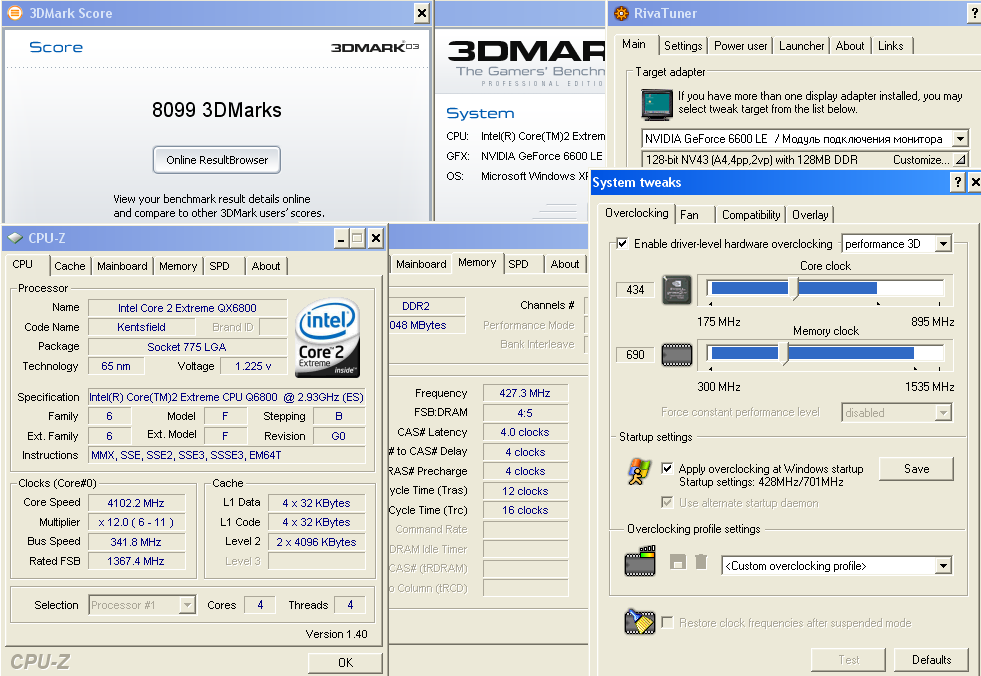Click the Core Speed value 4102.2 MHz
Screen dimensions: 981x676
point(136,503)
